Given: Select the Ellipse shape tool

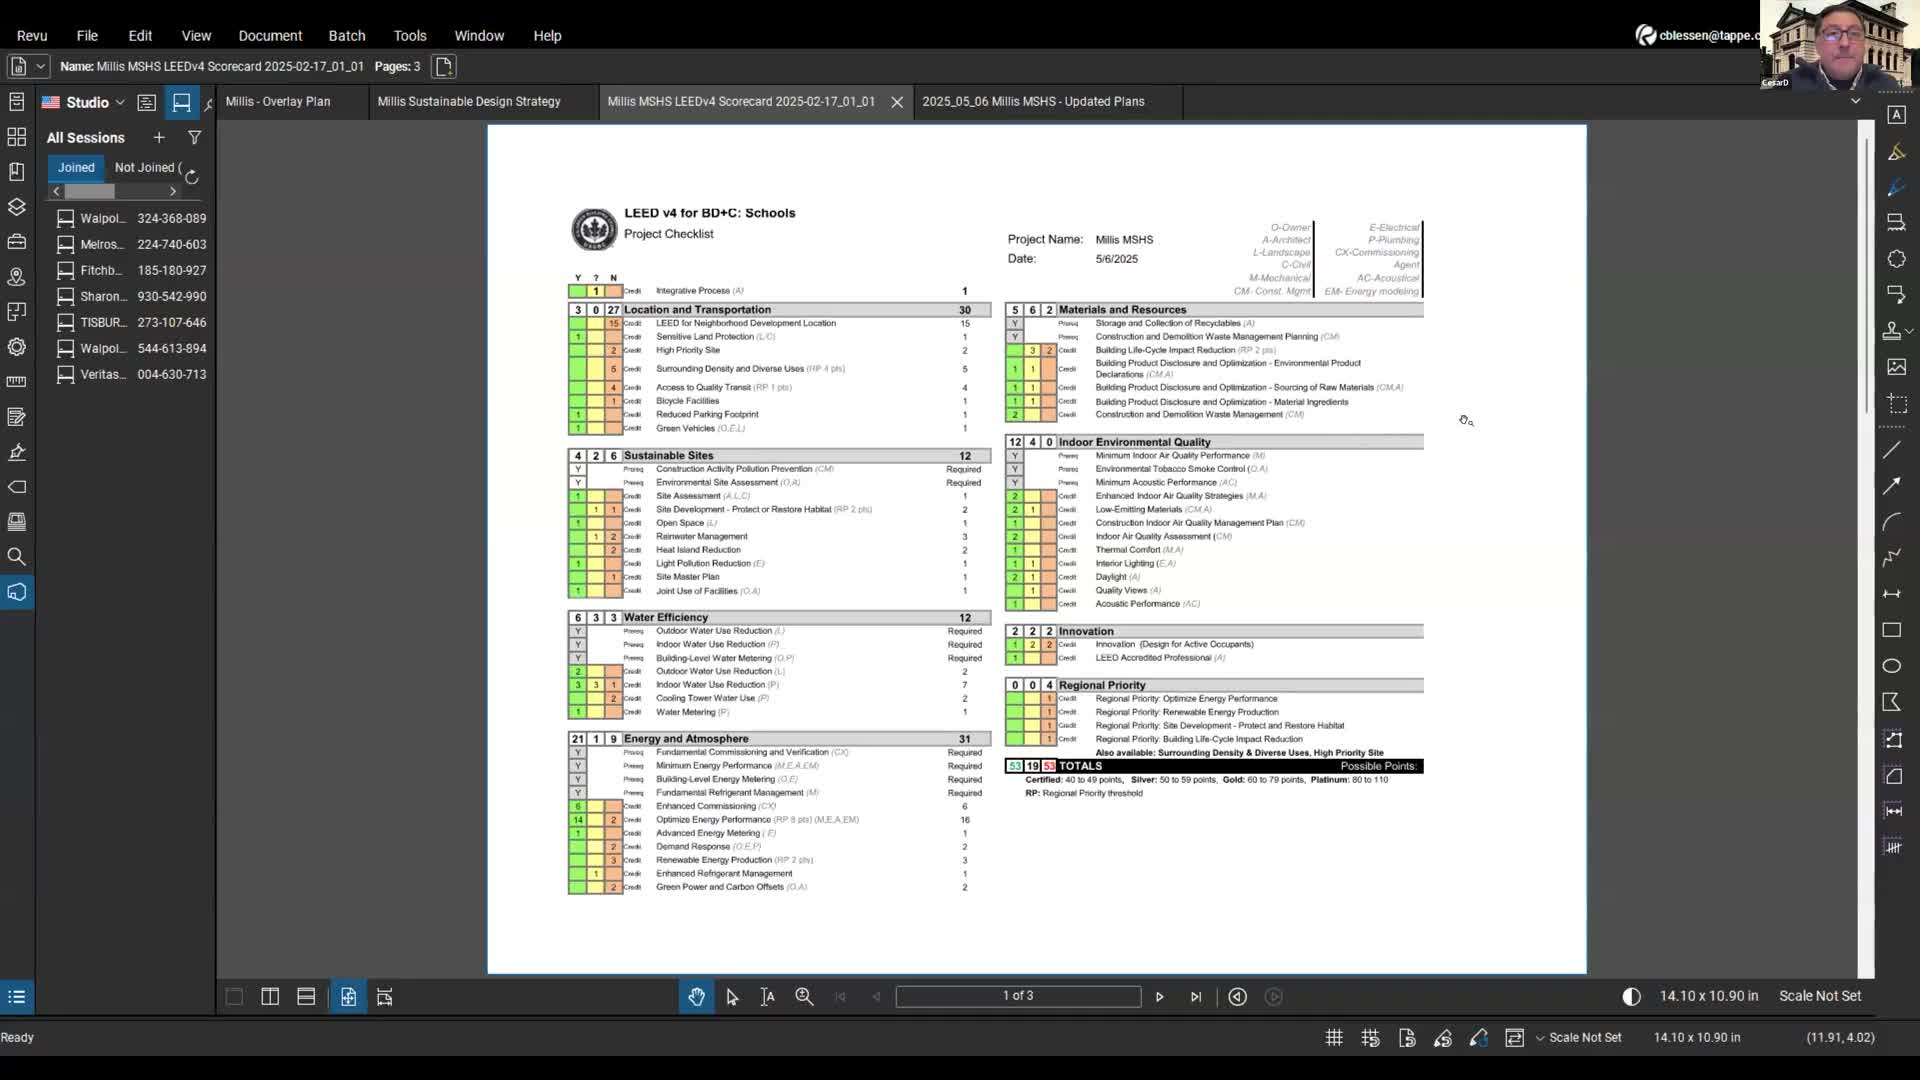Looking at the screenshot, I should point(1892,666).
